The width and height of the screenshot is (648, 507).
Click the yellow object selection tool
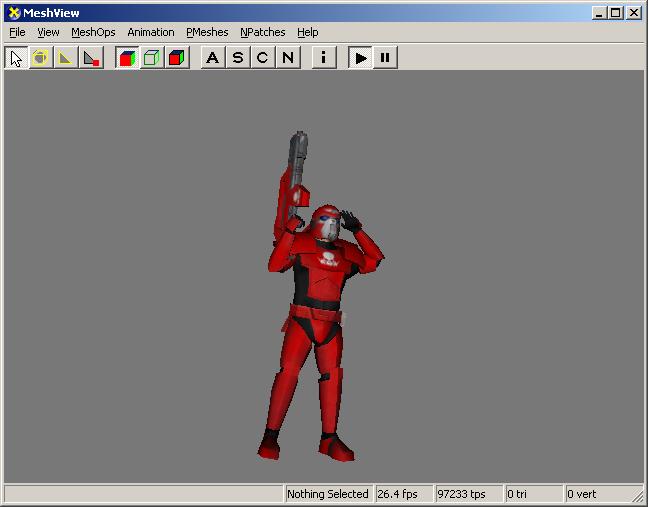(41, 57)
